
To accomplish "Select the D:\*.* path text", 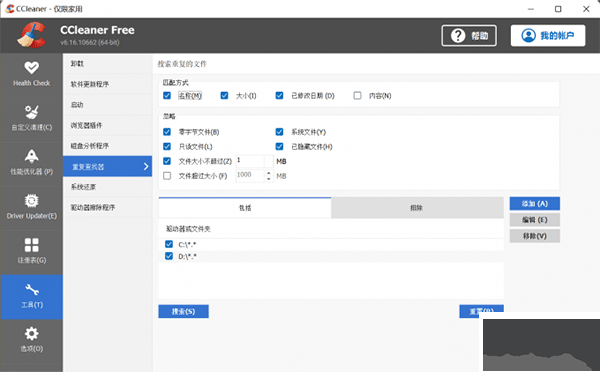I will pyautogui.click(x=187, y=256).
